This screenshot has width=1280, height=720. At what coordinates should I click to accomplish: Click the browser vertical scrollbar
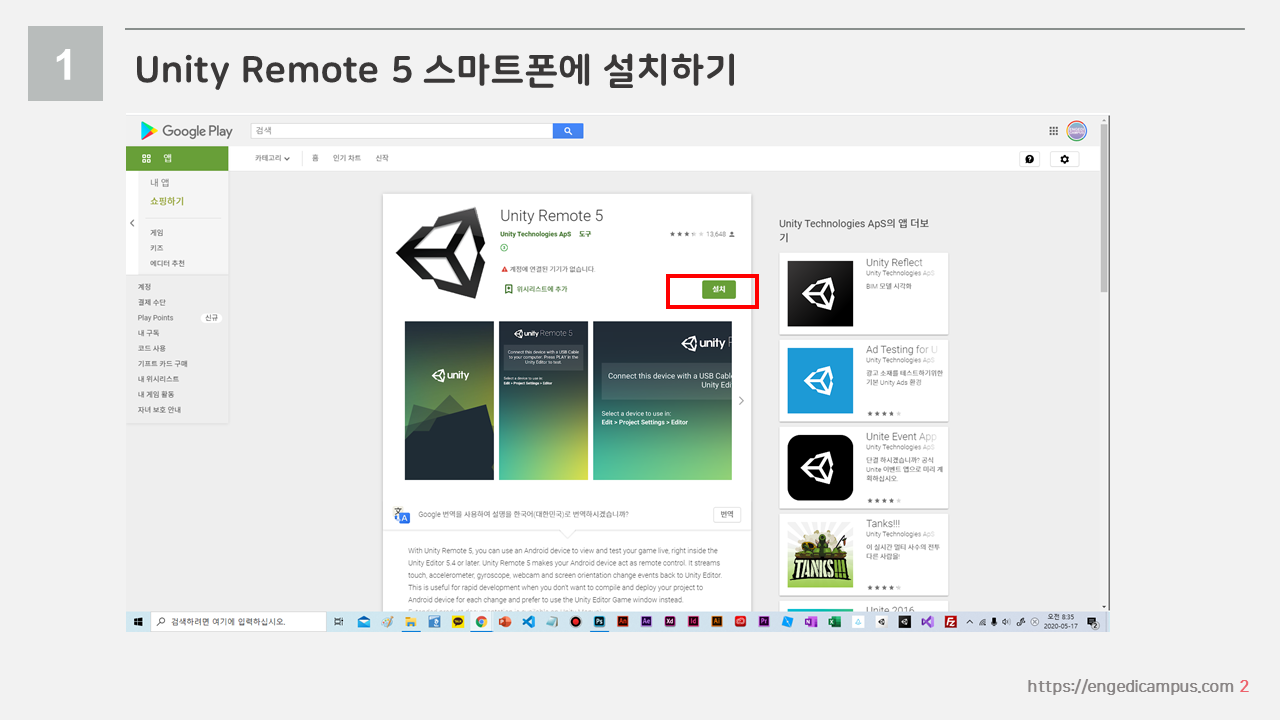[1104, 210]
